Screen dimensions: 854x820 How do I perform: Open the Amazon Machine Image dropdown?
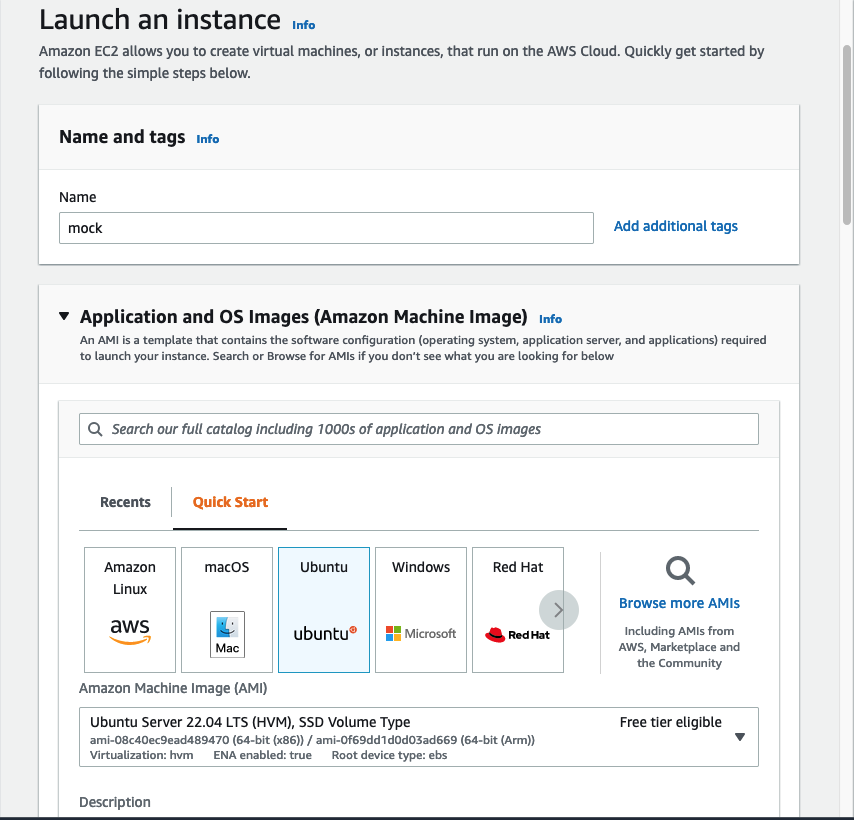point(418,737)
